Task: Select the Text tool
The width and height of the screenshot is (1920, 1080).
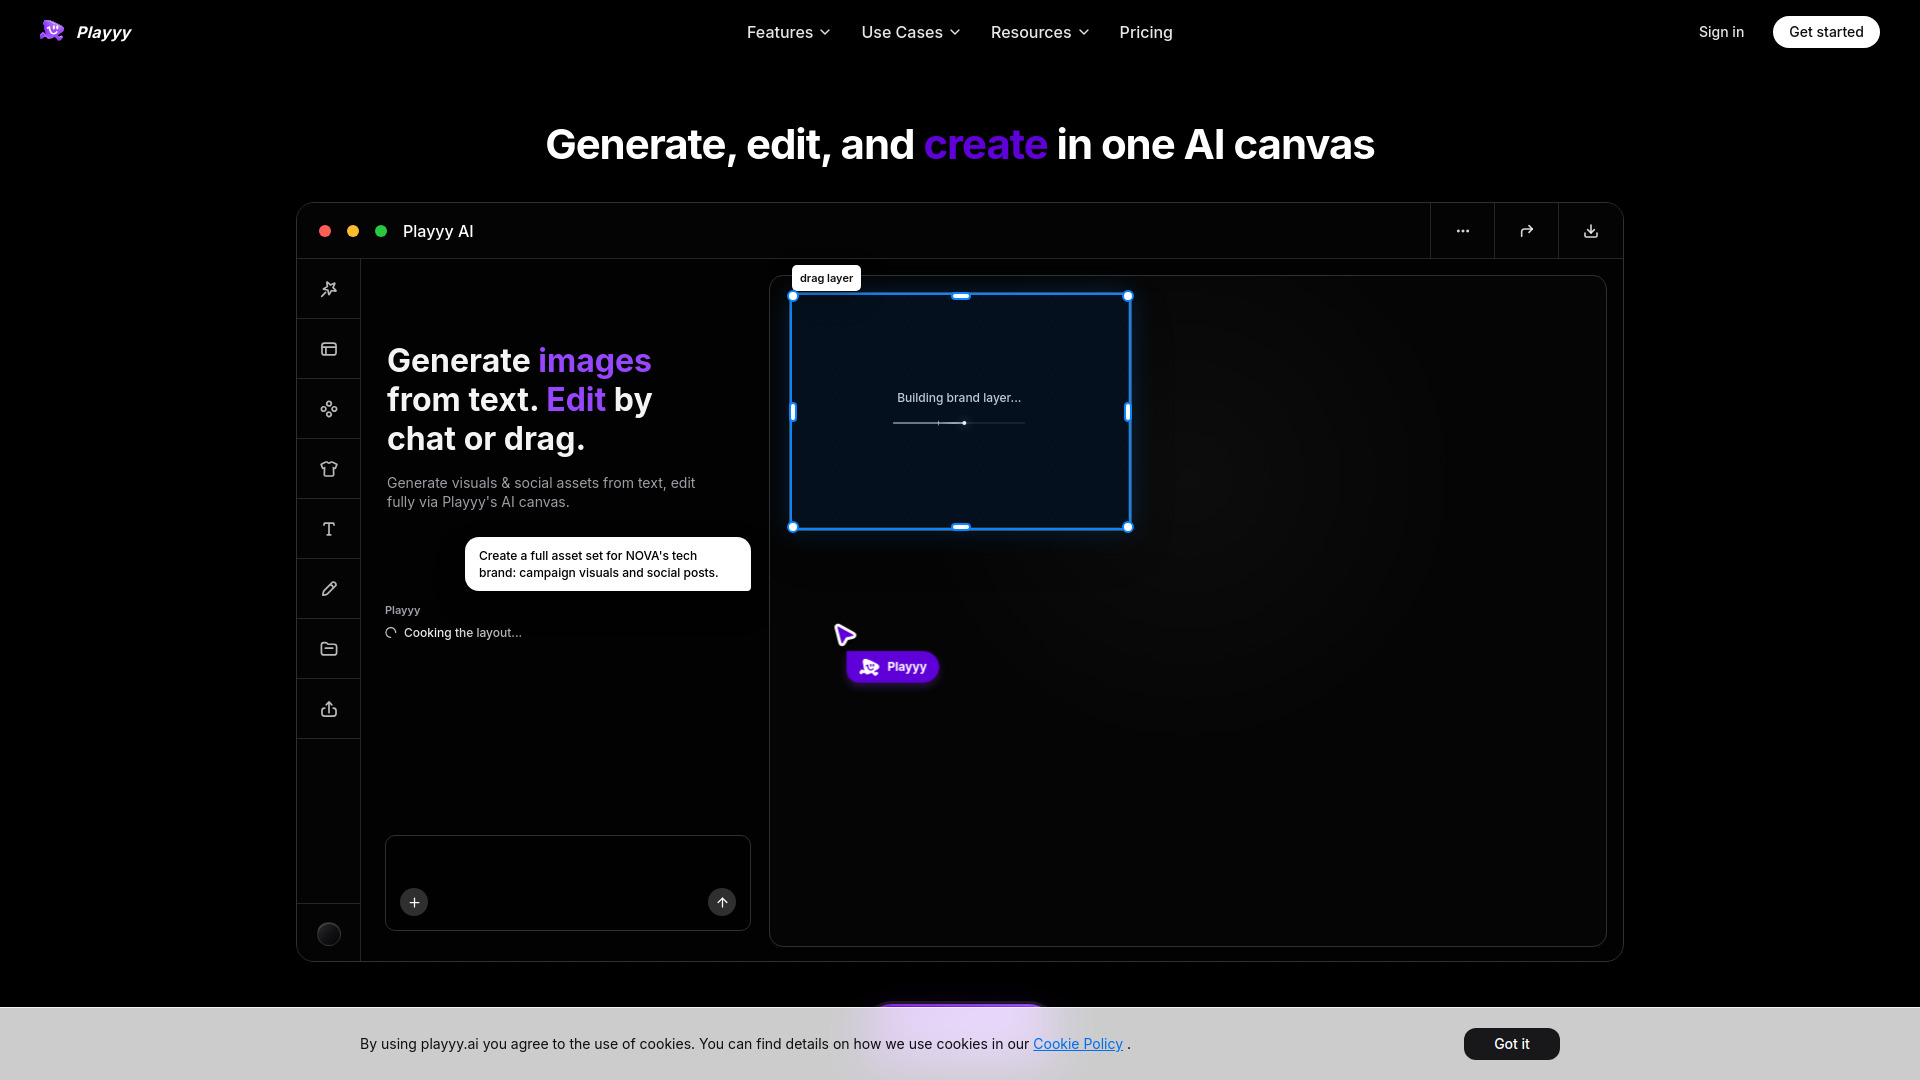Action: tap(329, 529)
